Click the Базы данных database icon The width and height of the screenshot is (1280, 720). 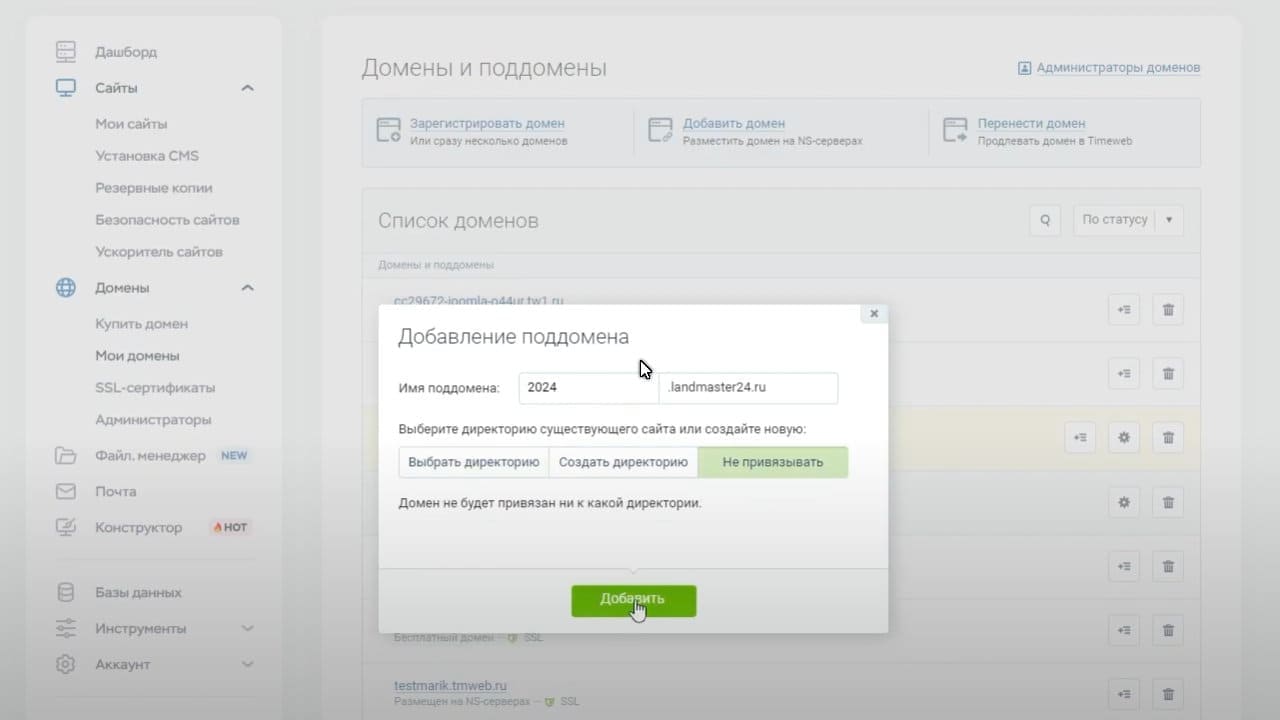(x=65, y=593)
